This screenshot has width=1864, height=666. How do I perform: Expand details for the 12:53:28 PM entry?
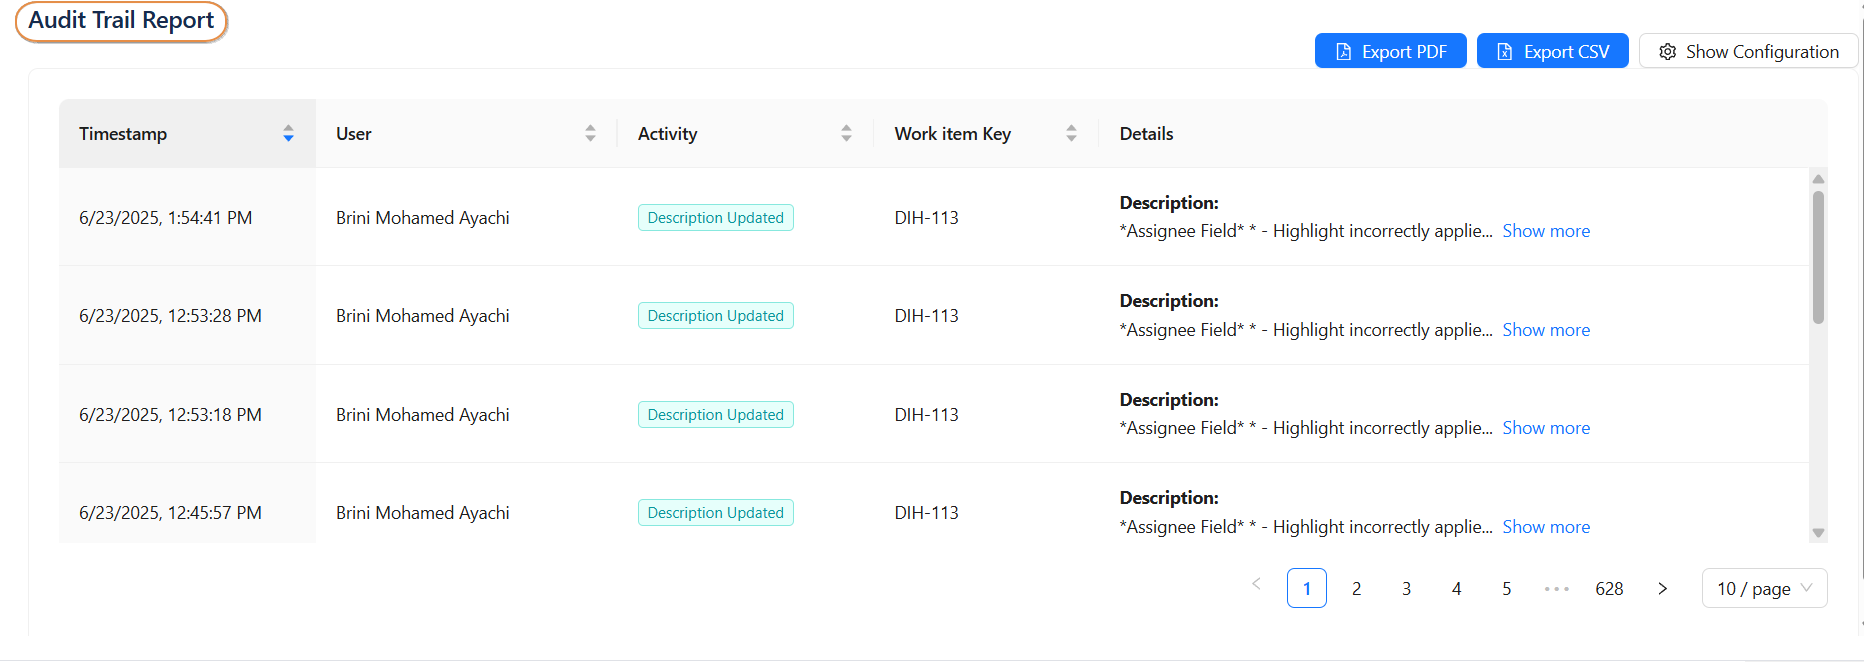tap(1545, 330)
